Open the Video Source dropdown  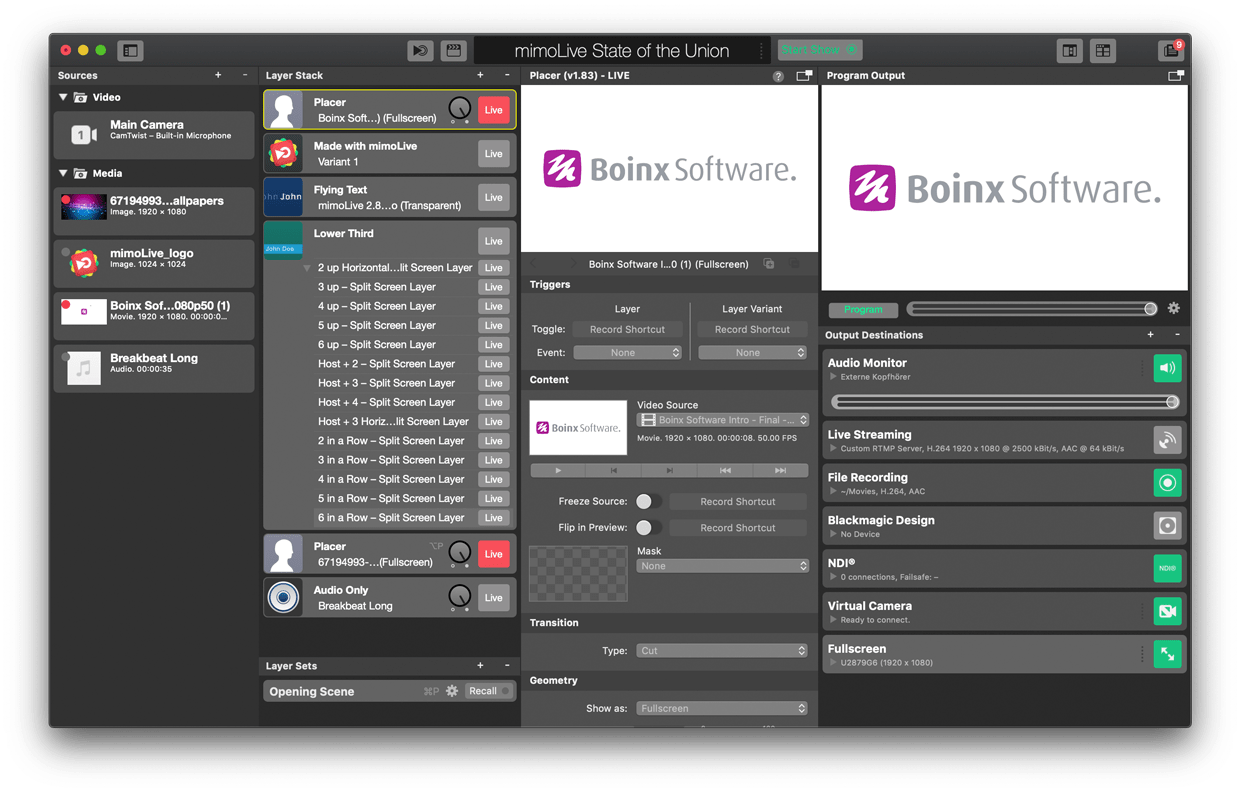722,420
